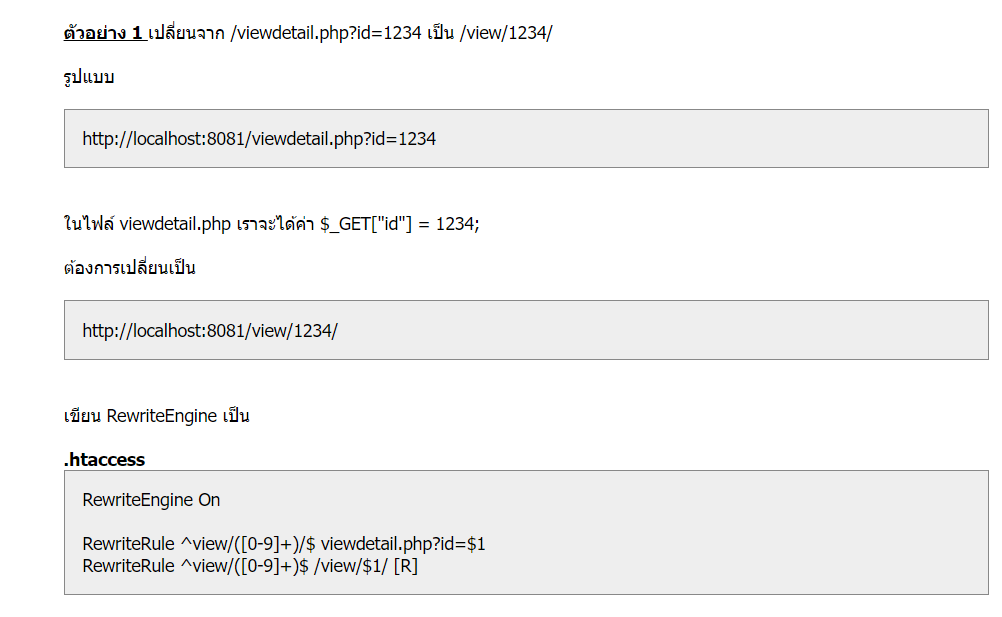Screen dimensions: 1002x617
Task: Click /view/1234/ in the top heading line
Action: pos(505,33)
